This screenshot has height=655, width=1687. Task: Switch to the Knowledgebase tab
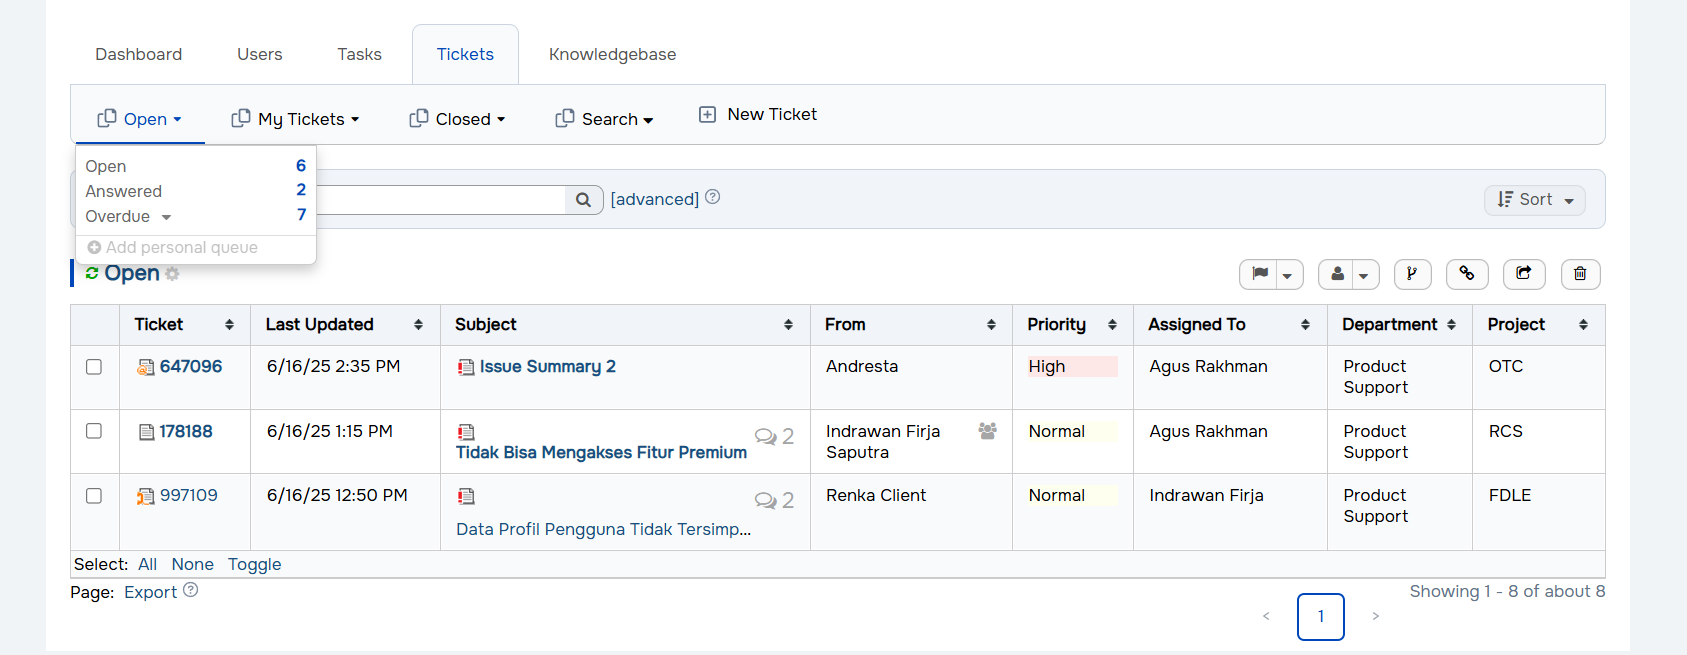(612, 55)
